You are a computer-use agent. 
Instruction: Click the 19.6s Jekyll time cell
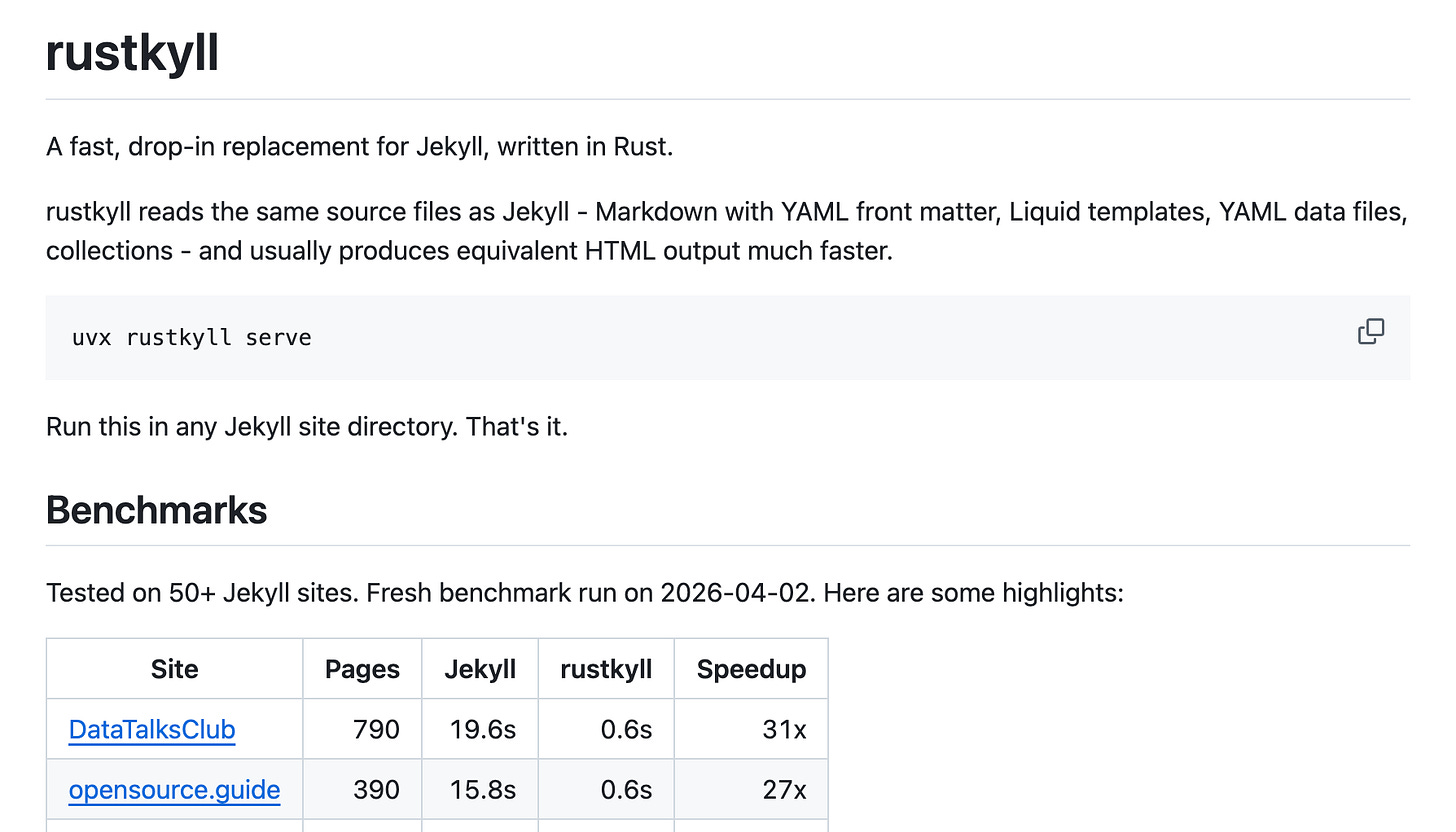tap(480, 730)
